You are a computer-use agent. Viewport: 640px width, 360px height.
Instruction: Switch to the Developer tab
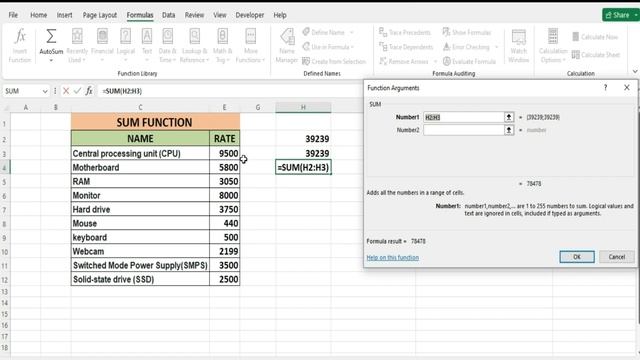tap(249, 15)
